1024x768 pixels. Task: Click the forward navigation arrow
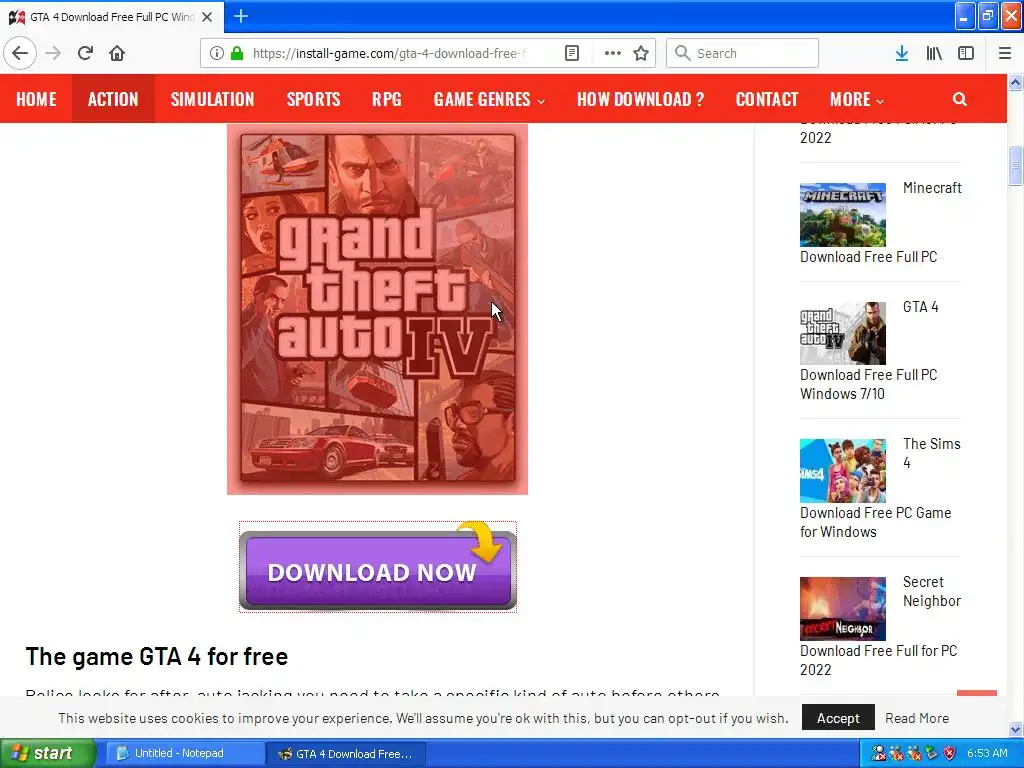(x=53, y=53)
